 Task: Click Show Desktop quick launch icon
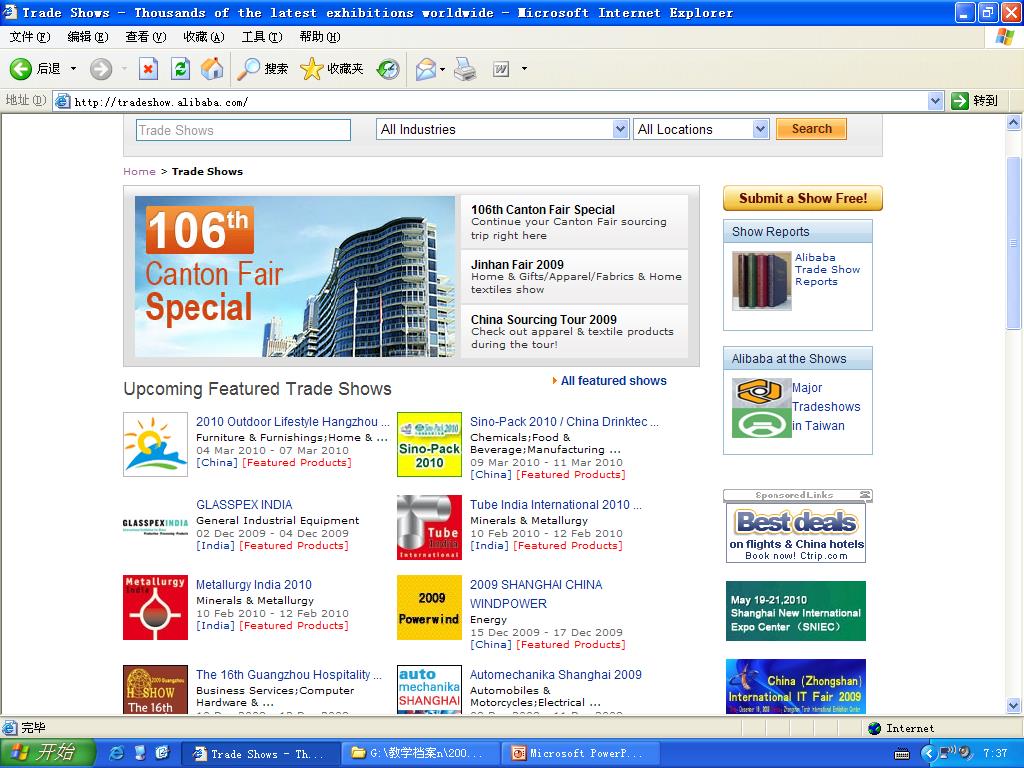tap(140, 753)
